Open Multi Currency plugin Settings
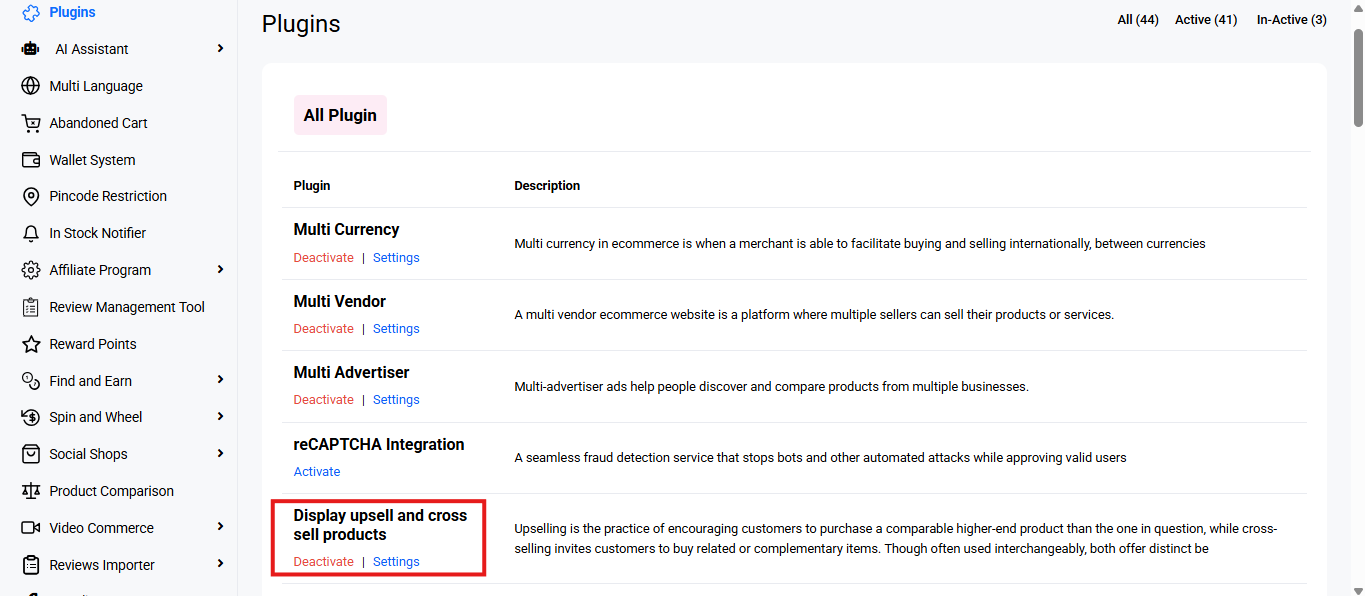 (x=396, y=258)
